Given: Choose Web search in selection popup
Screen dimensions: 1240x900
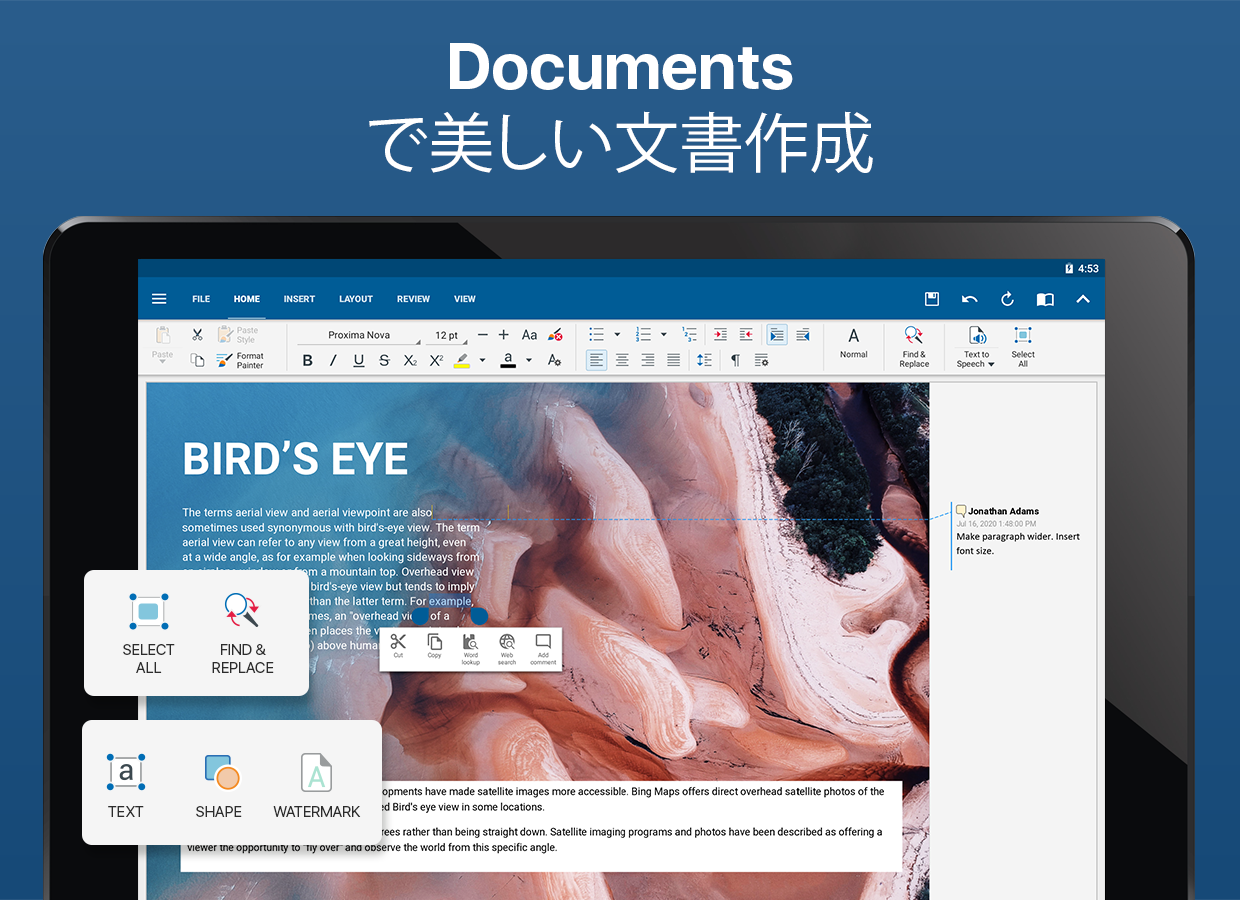Looking at the screenshot, I should pos(507,649).
